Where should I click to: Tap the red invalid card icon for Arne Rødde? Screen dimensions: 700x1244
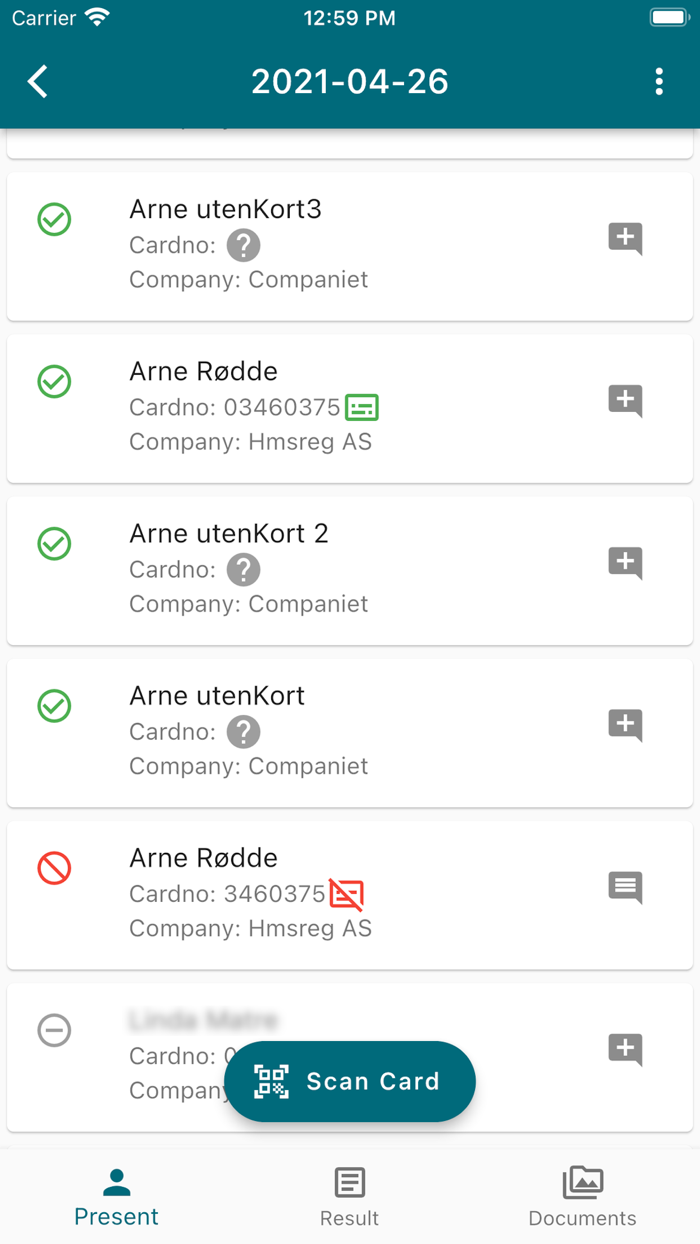pos(344,893)
